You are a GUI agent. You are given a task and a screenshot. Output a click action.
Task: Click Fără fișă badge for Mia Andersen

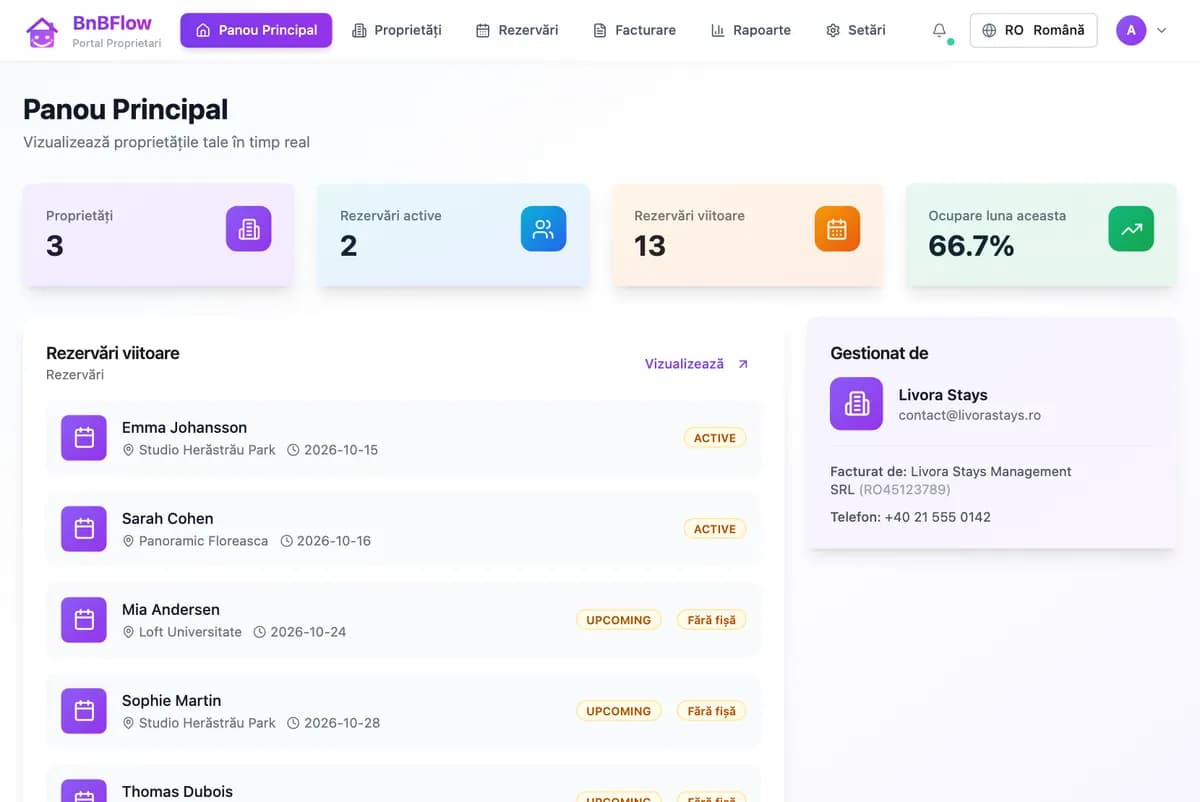712,620
